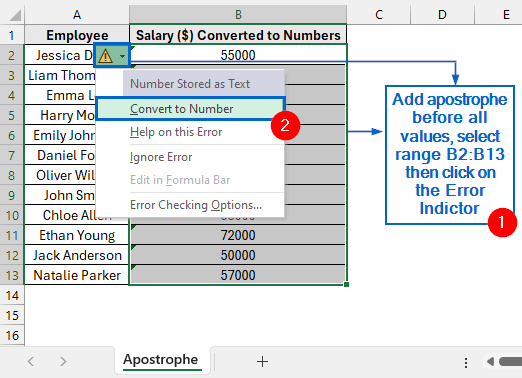
Task: Click the cell with value 57000
Action: [x=238, y=275]
